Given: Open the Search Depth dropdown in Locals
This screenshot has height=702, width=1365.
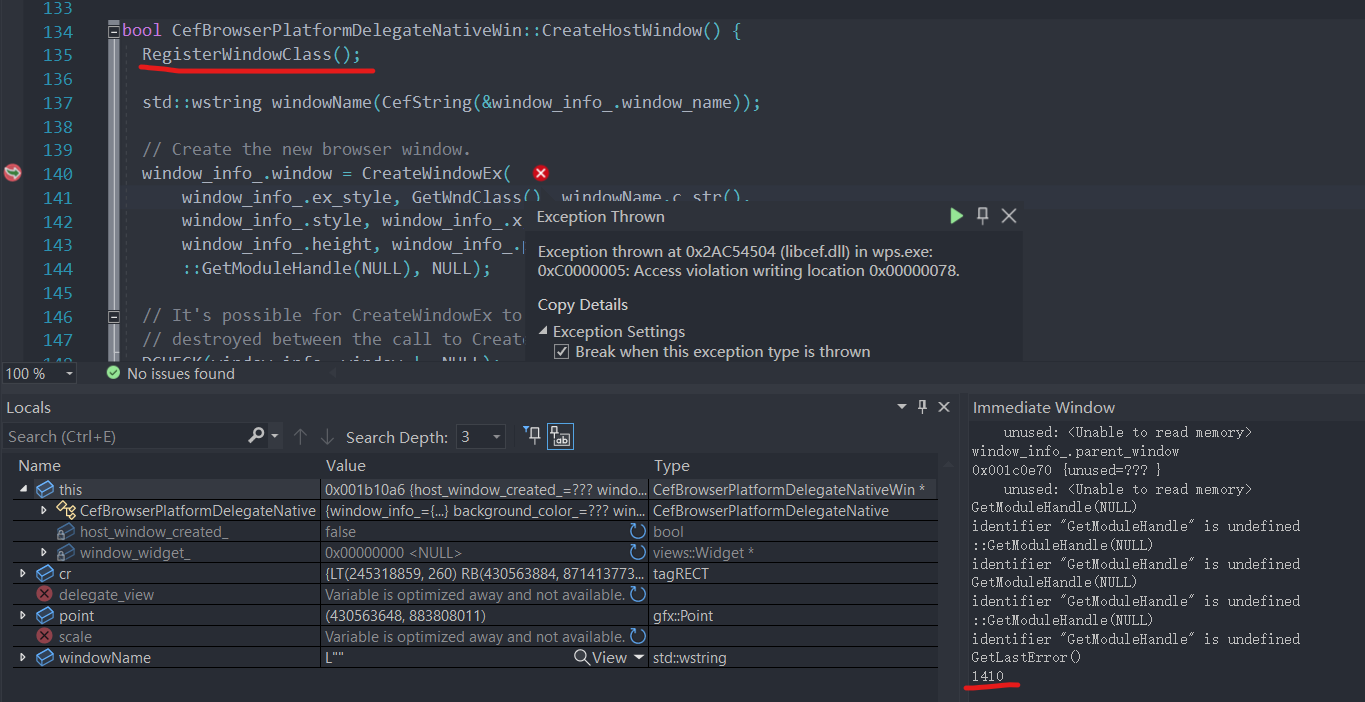Looking at the screenshot, I should (494, 437).
